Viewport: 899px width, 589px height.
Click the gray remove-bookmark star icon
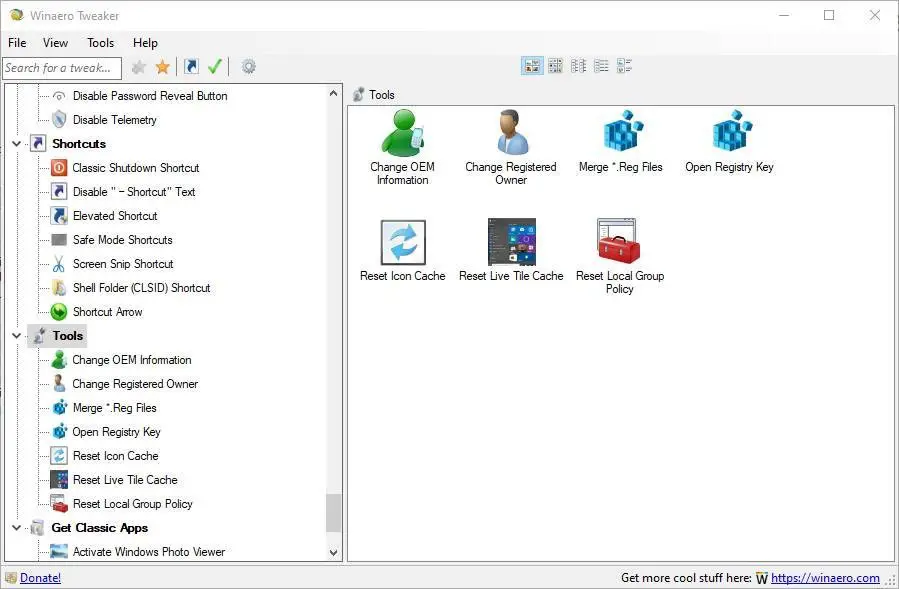[139, 68]
